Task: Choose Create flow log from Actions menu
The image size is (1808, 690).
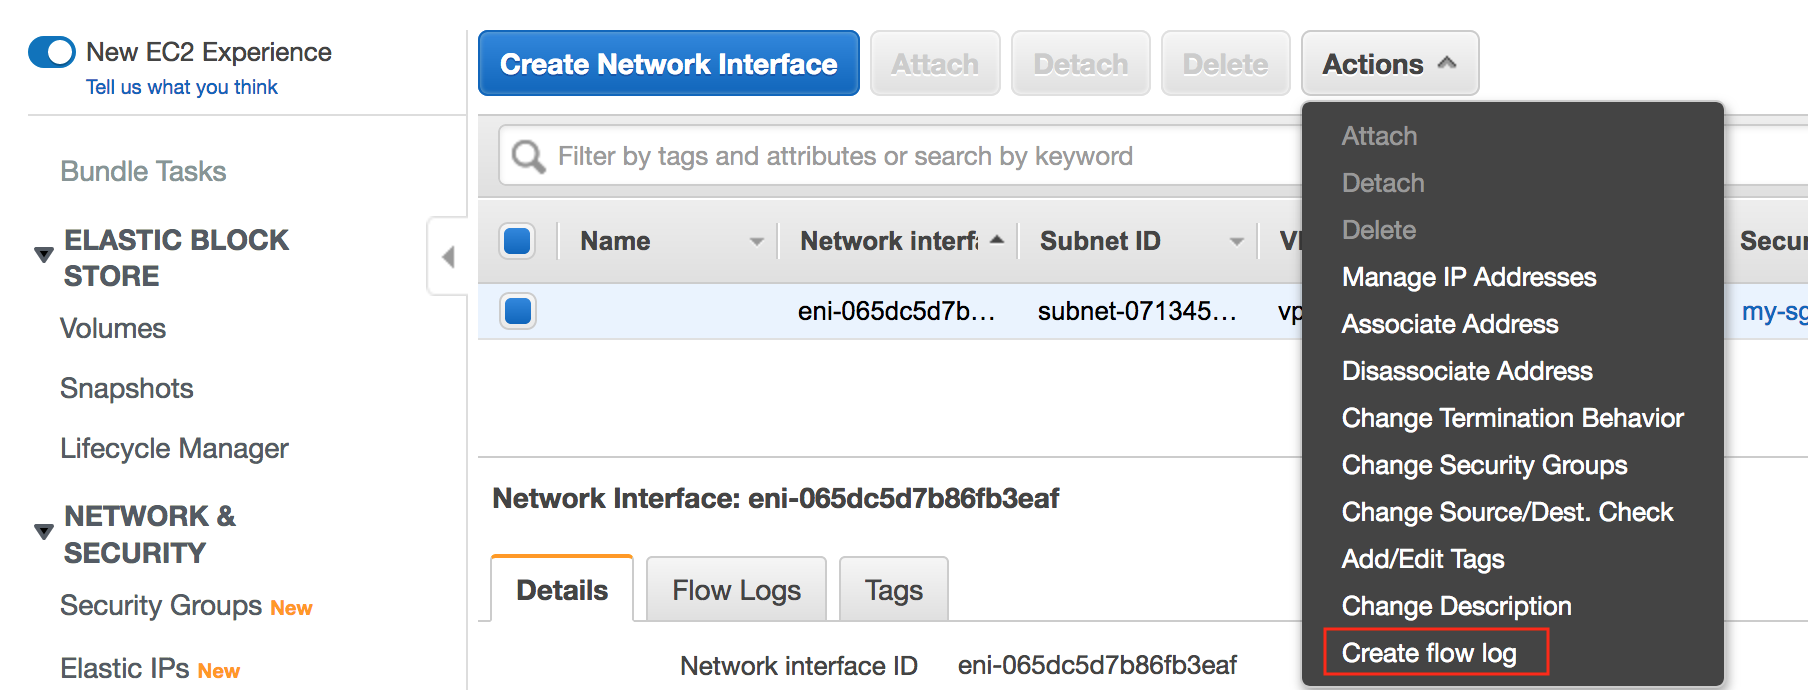Action: point(1429,653)
